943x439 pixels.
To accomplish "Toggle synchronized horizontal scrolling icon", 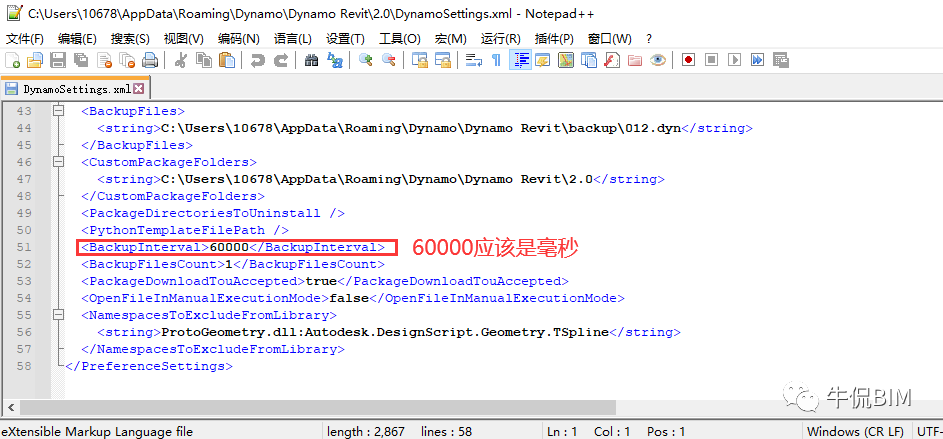I will point(443,60).
